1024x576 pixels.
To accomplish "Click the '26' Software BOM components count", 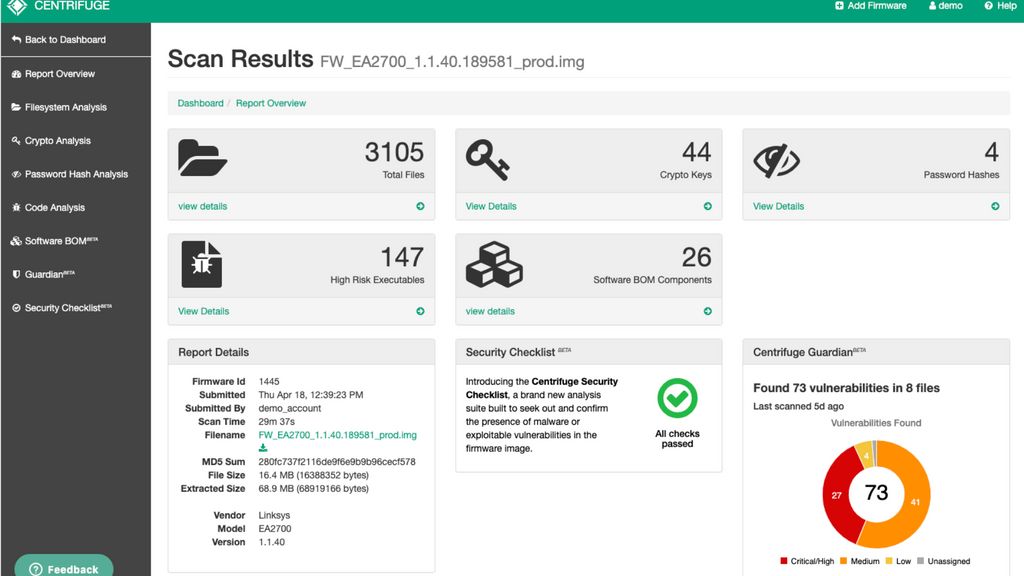I will point(697,257).
